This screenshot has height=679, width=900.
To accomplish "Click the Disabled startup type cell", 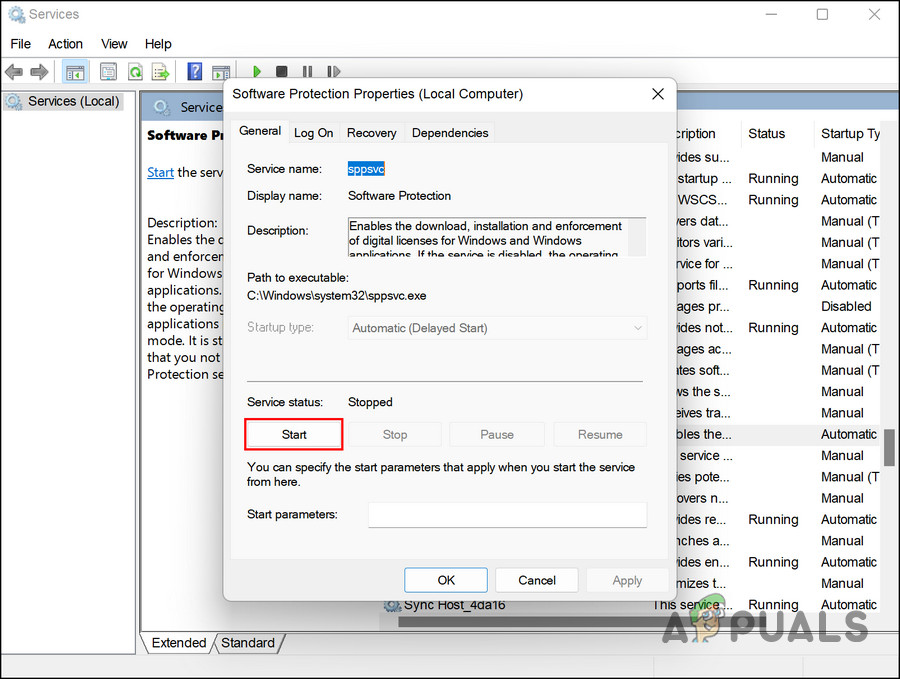I will pyautogui.click(x=846, y=306).
